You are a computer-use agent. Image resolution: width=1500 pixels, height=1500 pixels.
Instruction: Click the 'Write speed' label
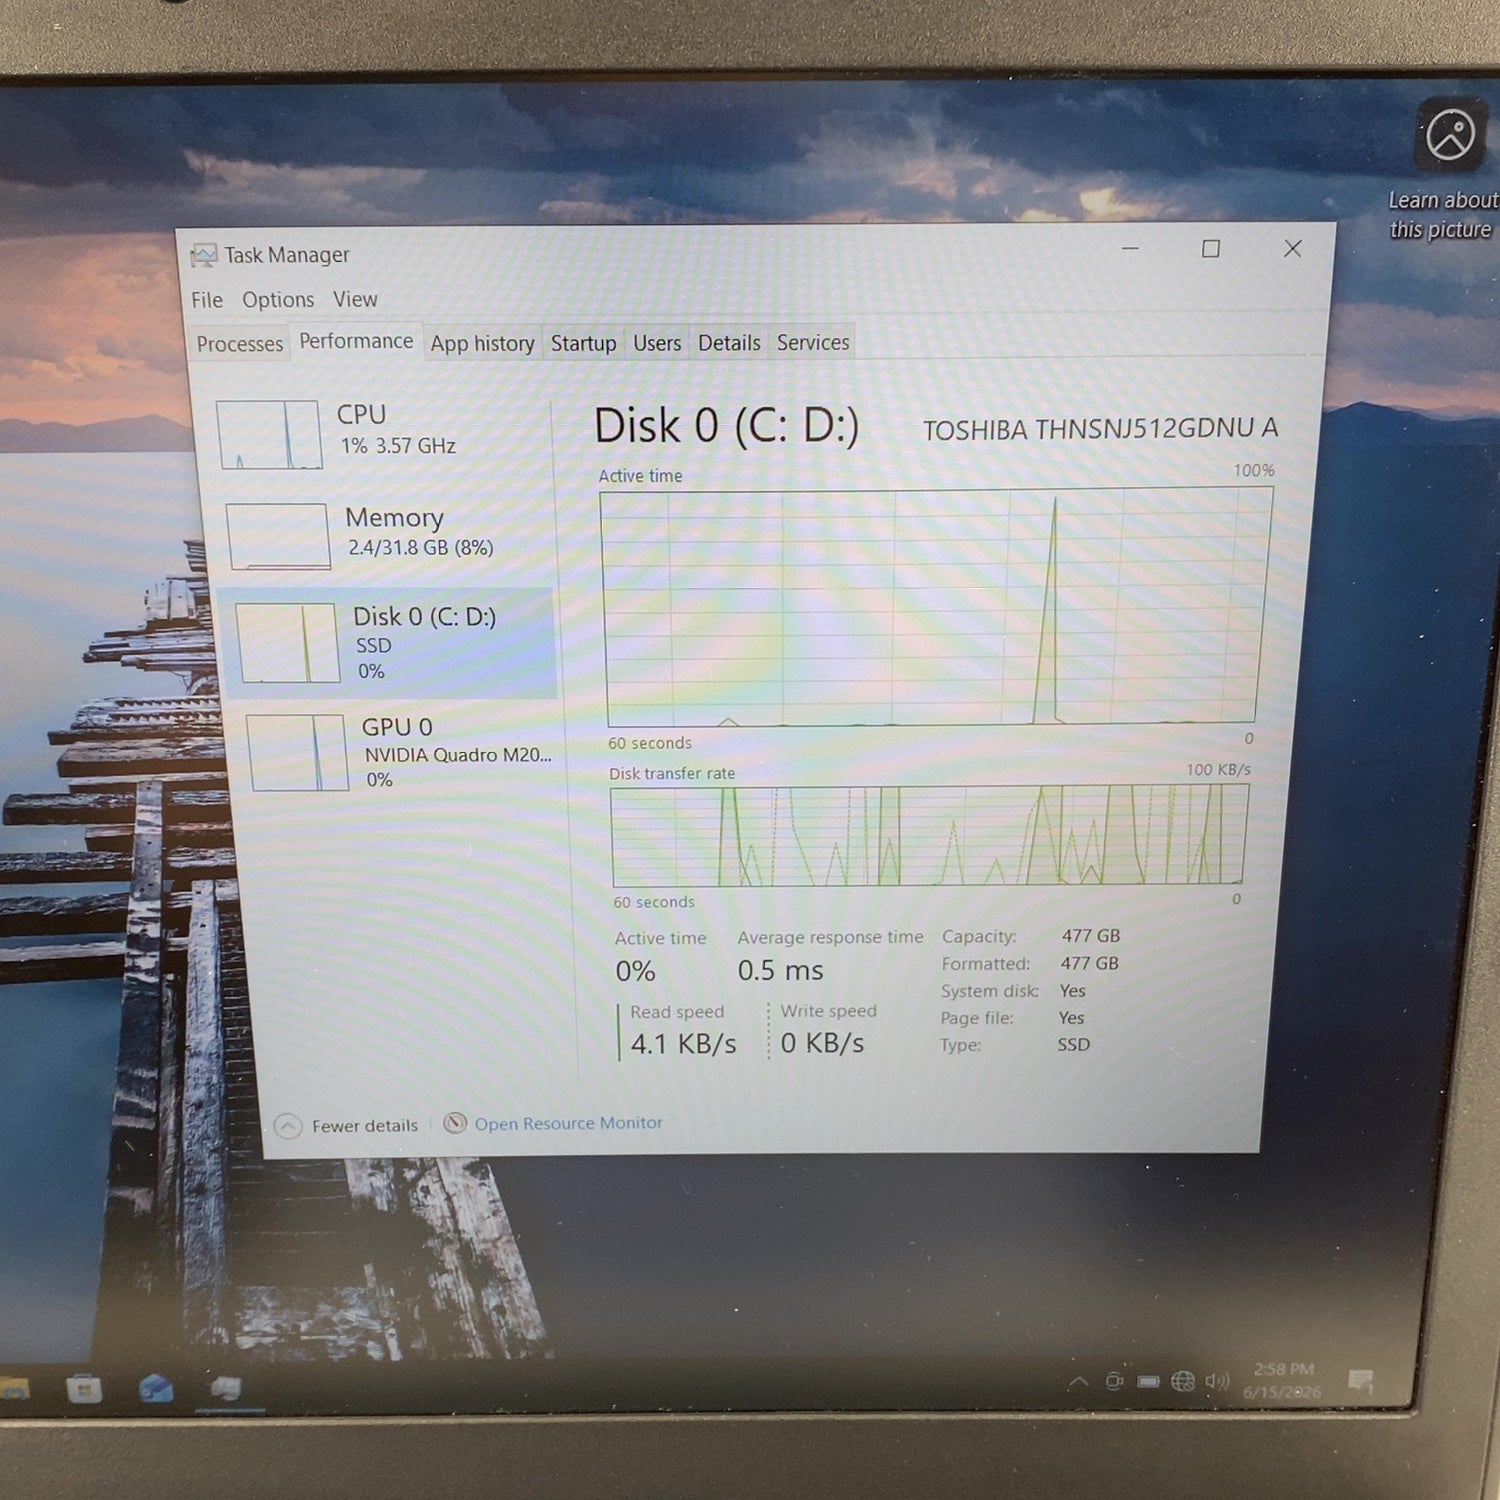click(x=828, y=1011)
